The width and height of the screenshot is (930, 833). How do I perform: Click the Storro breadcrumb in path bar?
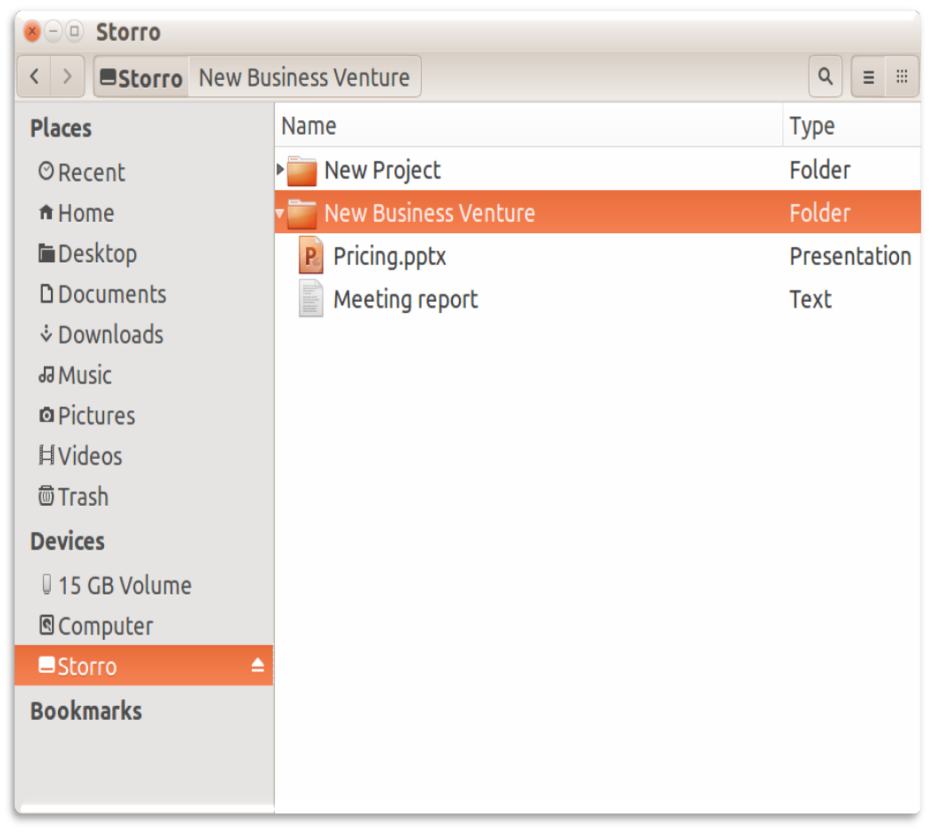tap(141, 77)
